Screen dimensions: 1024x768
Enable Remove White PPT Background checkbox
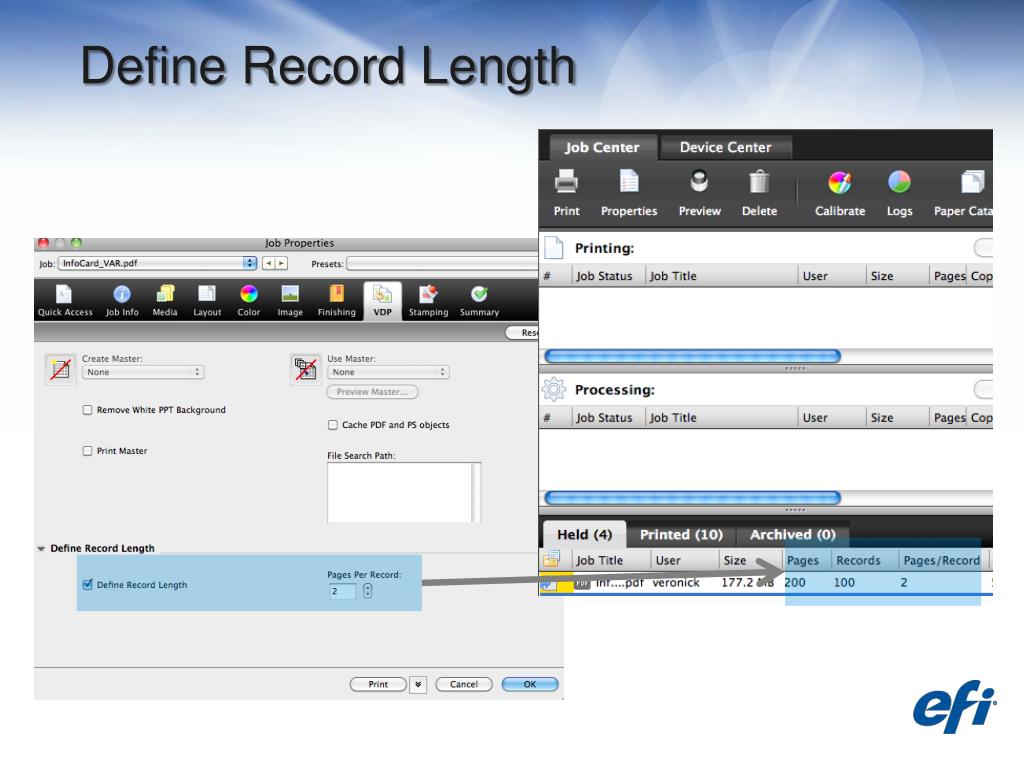click(x=88, y=410)
